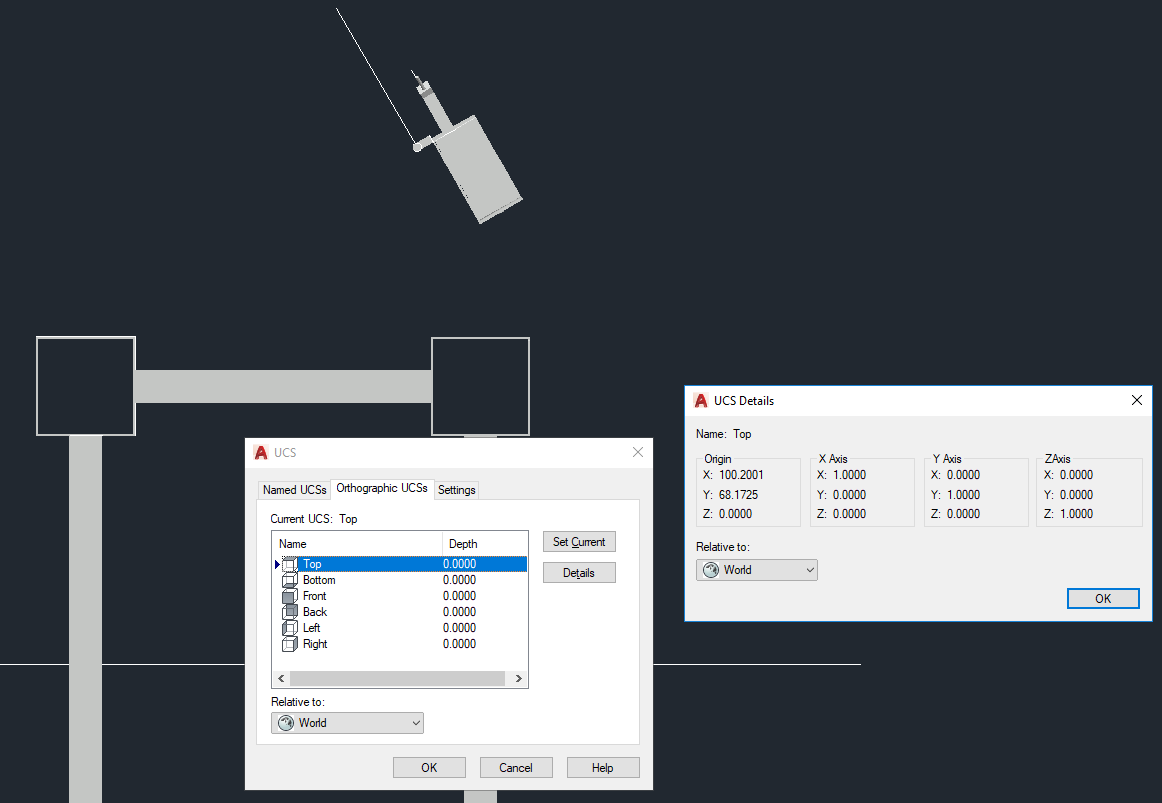Viewport: 1162px width, 803px height.
Task: Click the Top cube icon in the UCS list
Action: (x=290, y=564)
